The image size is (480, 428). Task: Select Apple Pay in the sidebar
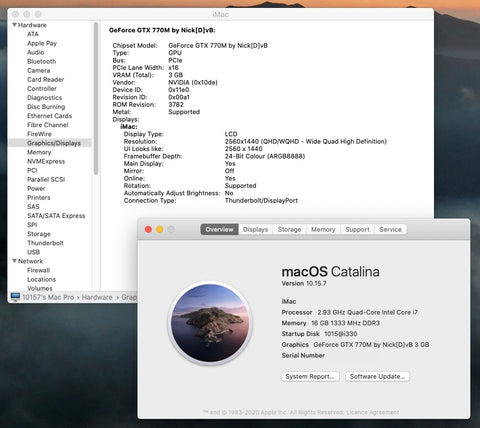[42, 43]
